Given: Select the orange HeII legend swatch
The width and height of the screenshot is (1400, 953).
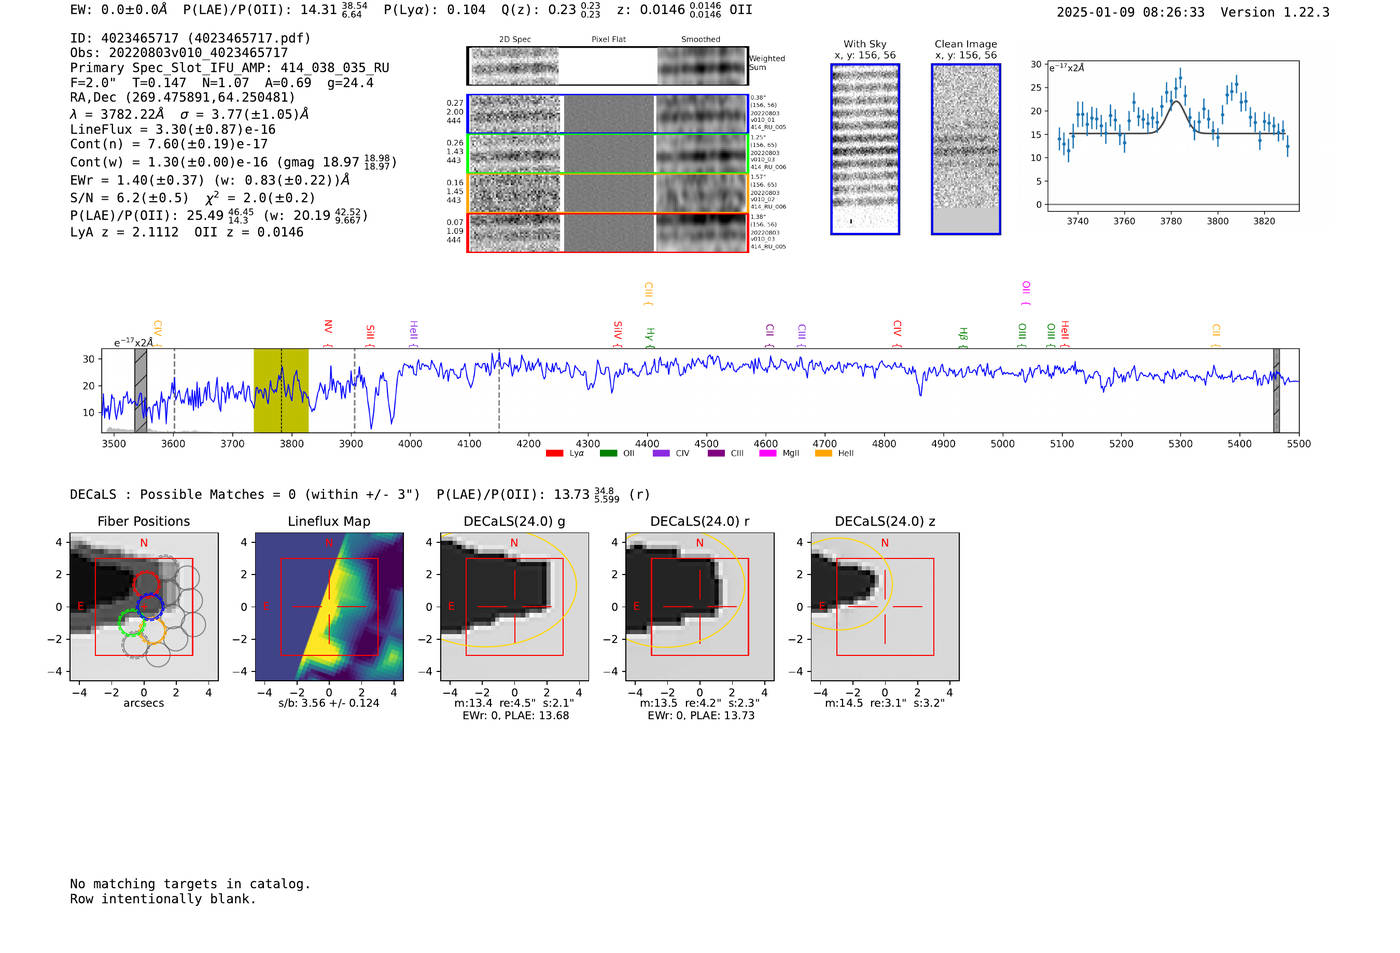Looking at the screenshot, I should pyautogui.click(x=823, y=454).
